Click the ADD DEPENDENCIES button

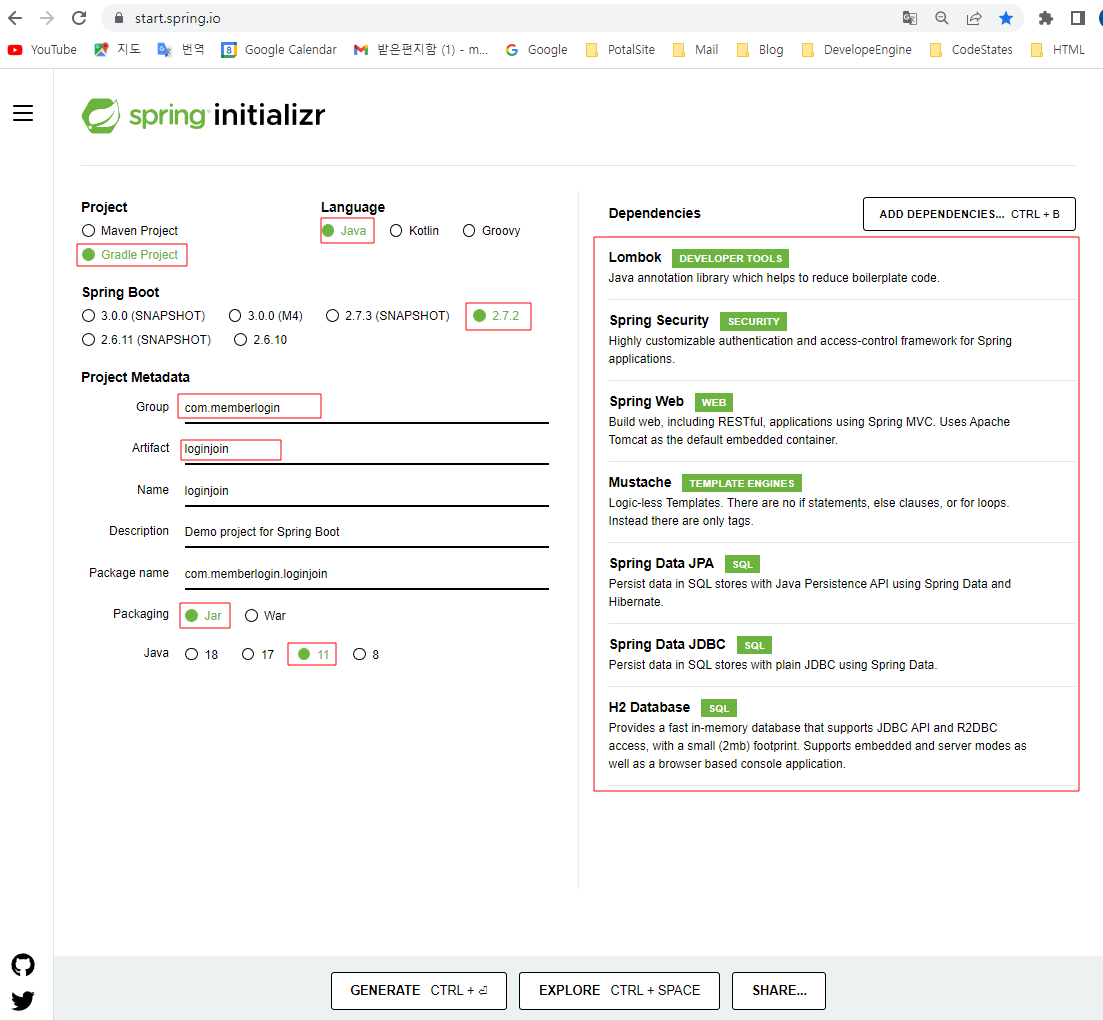click(969, 214)
